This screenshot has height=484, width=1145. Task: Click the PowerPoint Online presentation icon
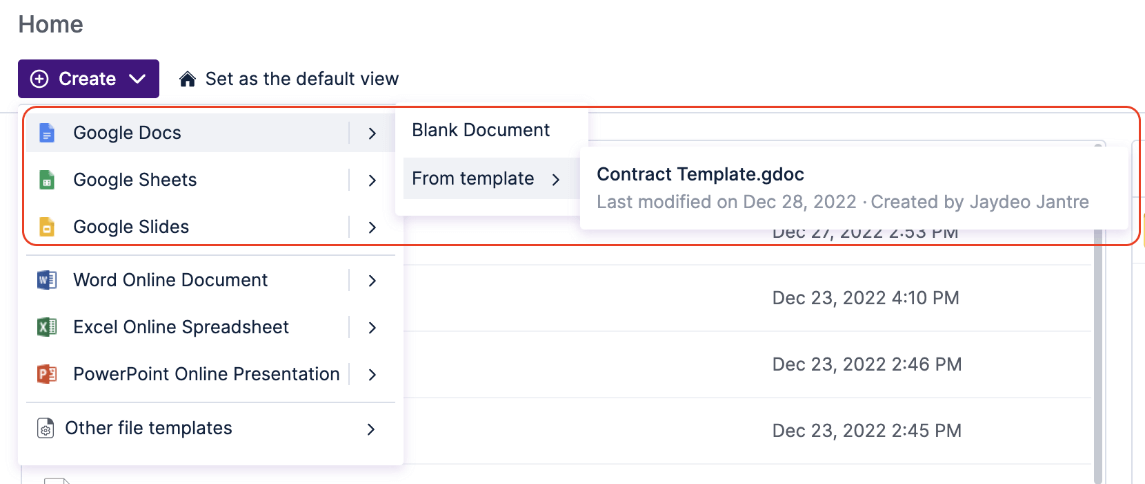[46, 374]
